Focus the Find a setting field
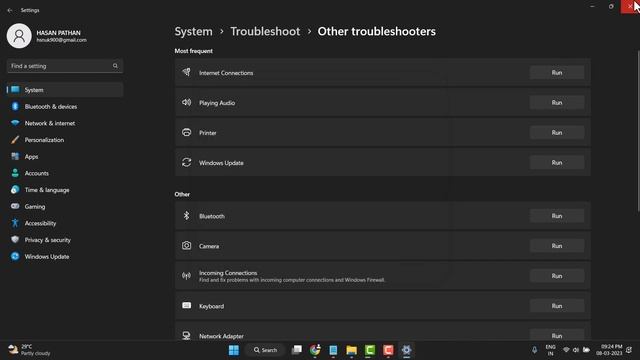The image size is (640, 360). tap(64, 66)
